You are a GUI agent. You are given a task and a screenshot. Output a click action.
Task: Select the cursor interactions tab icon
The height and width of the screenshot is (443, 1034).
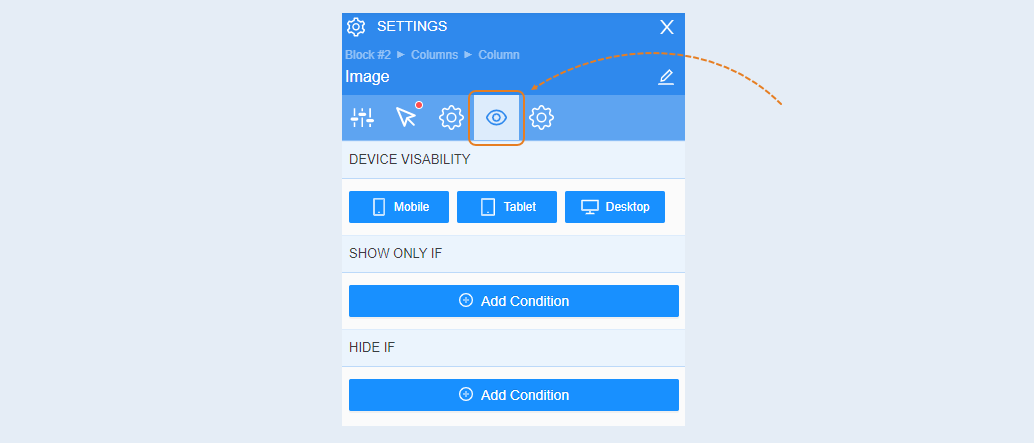coord(408,116)
